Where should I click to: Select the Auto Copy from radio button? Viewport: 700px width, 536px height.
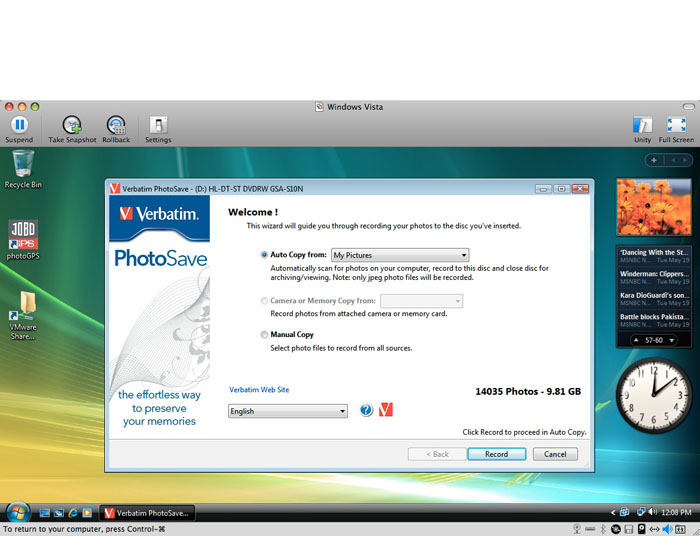(264, 255)
